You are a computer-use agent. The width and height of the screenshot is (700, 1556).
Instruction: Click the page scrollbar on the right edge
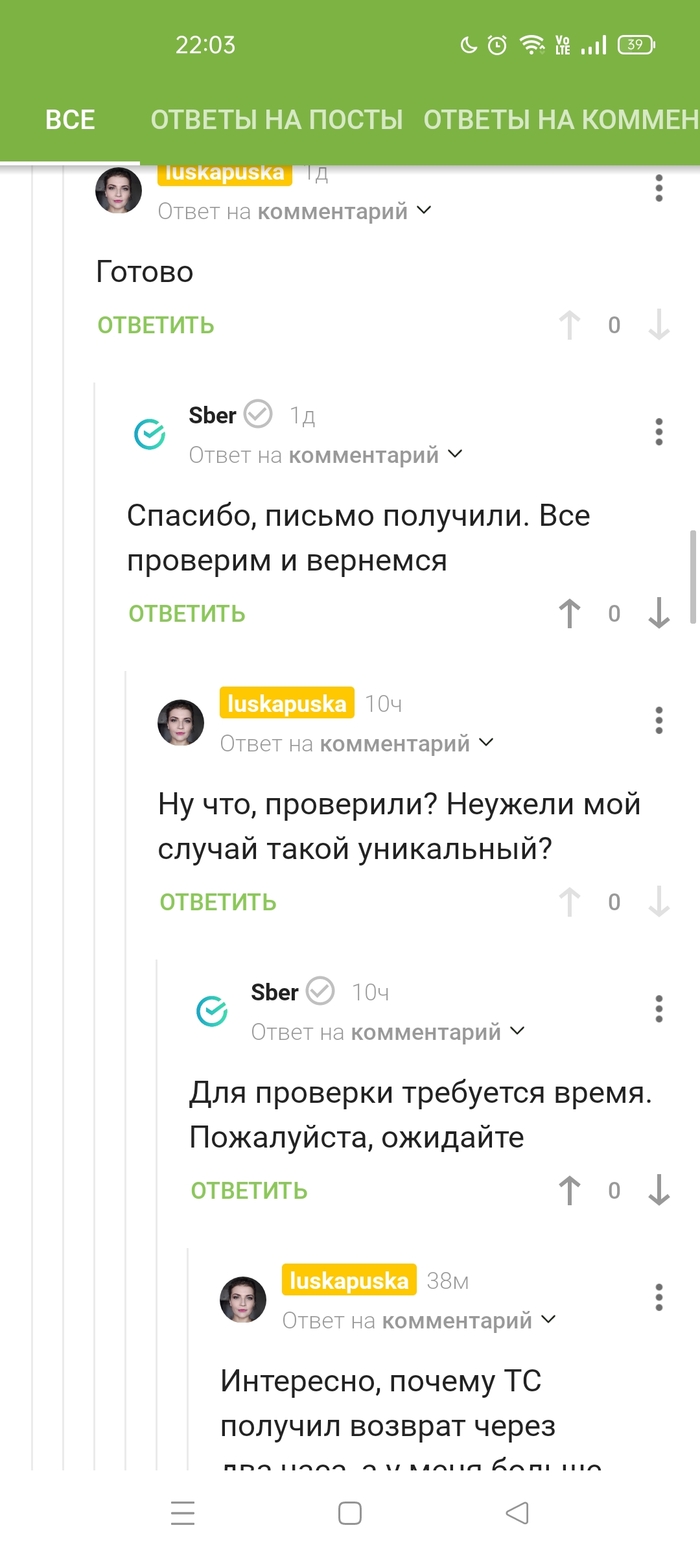(x=693, y=577)
